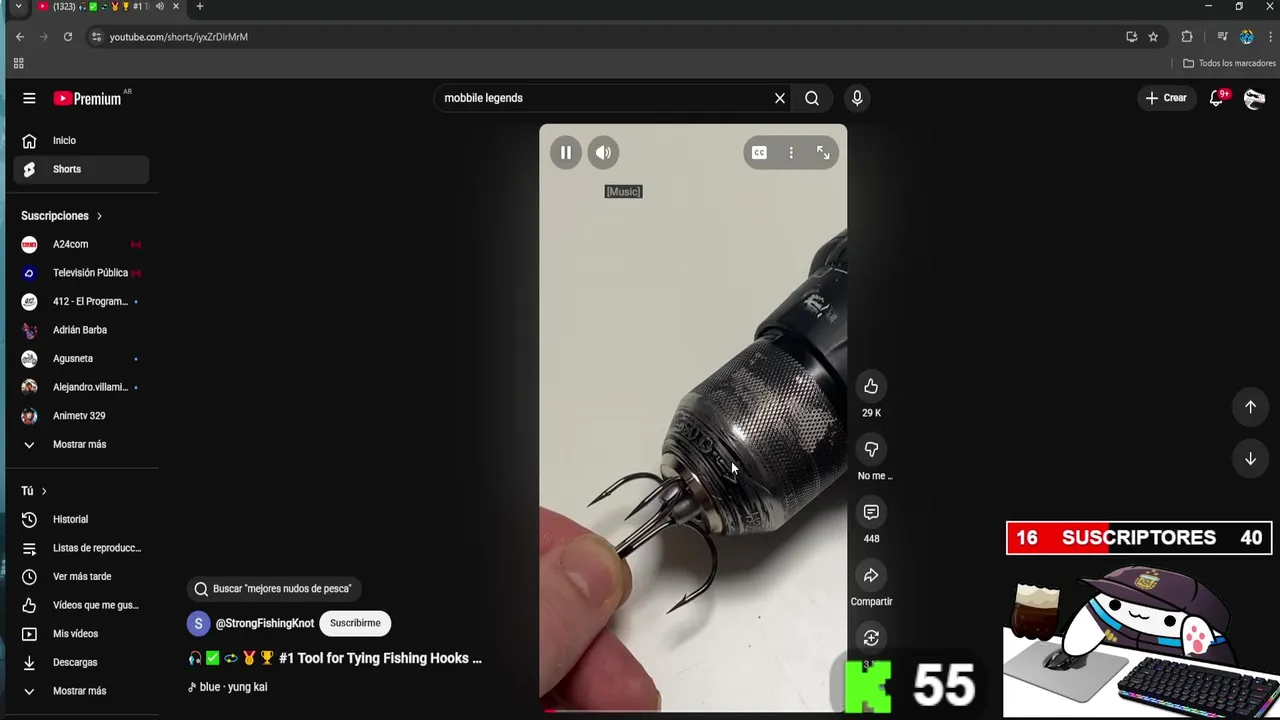The height and width of the screenshot is (720, 1280).
Task: Enter fullscreen on the Short
Action: (x=823, y=153)
